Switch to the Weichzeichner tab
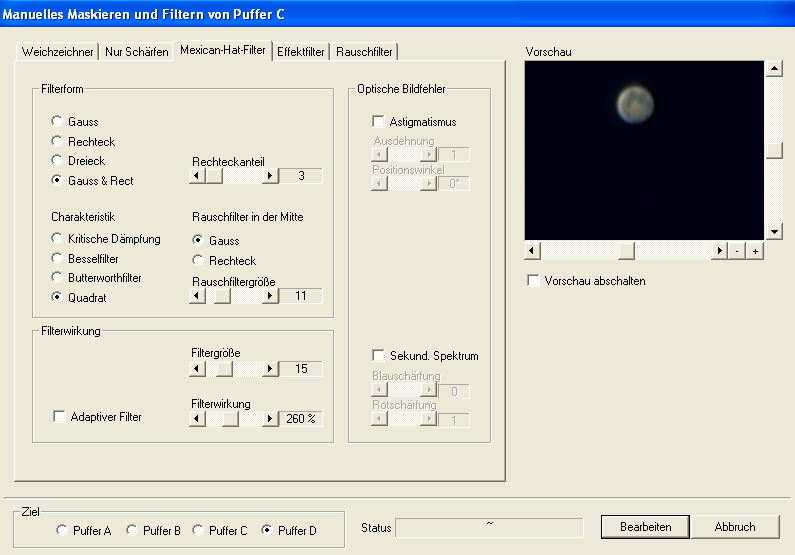 [x=58, y=52]
